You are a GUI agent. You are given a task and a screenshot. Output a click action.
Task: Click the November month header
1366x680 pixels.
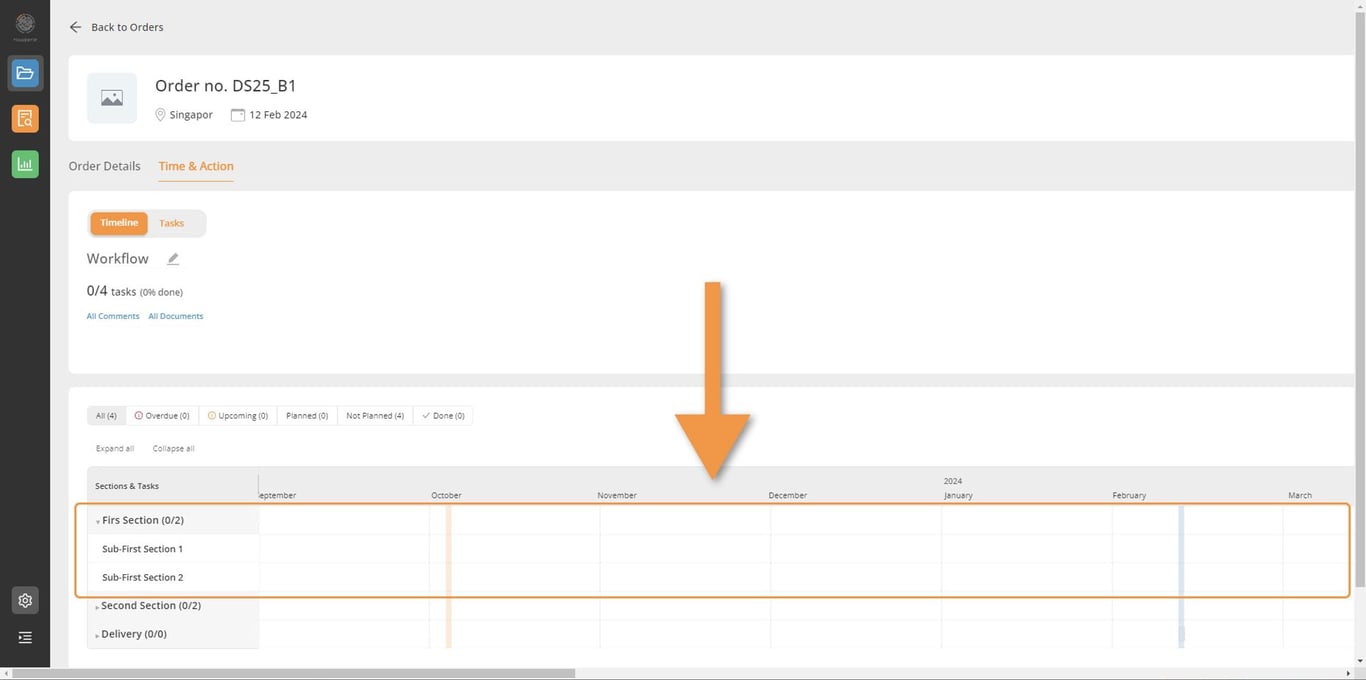[x=617, y=495]
